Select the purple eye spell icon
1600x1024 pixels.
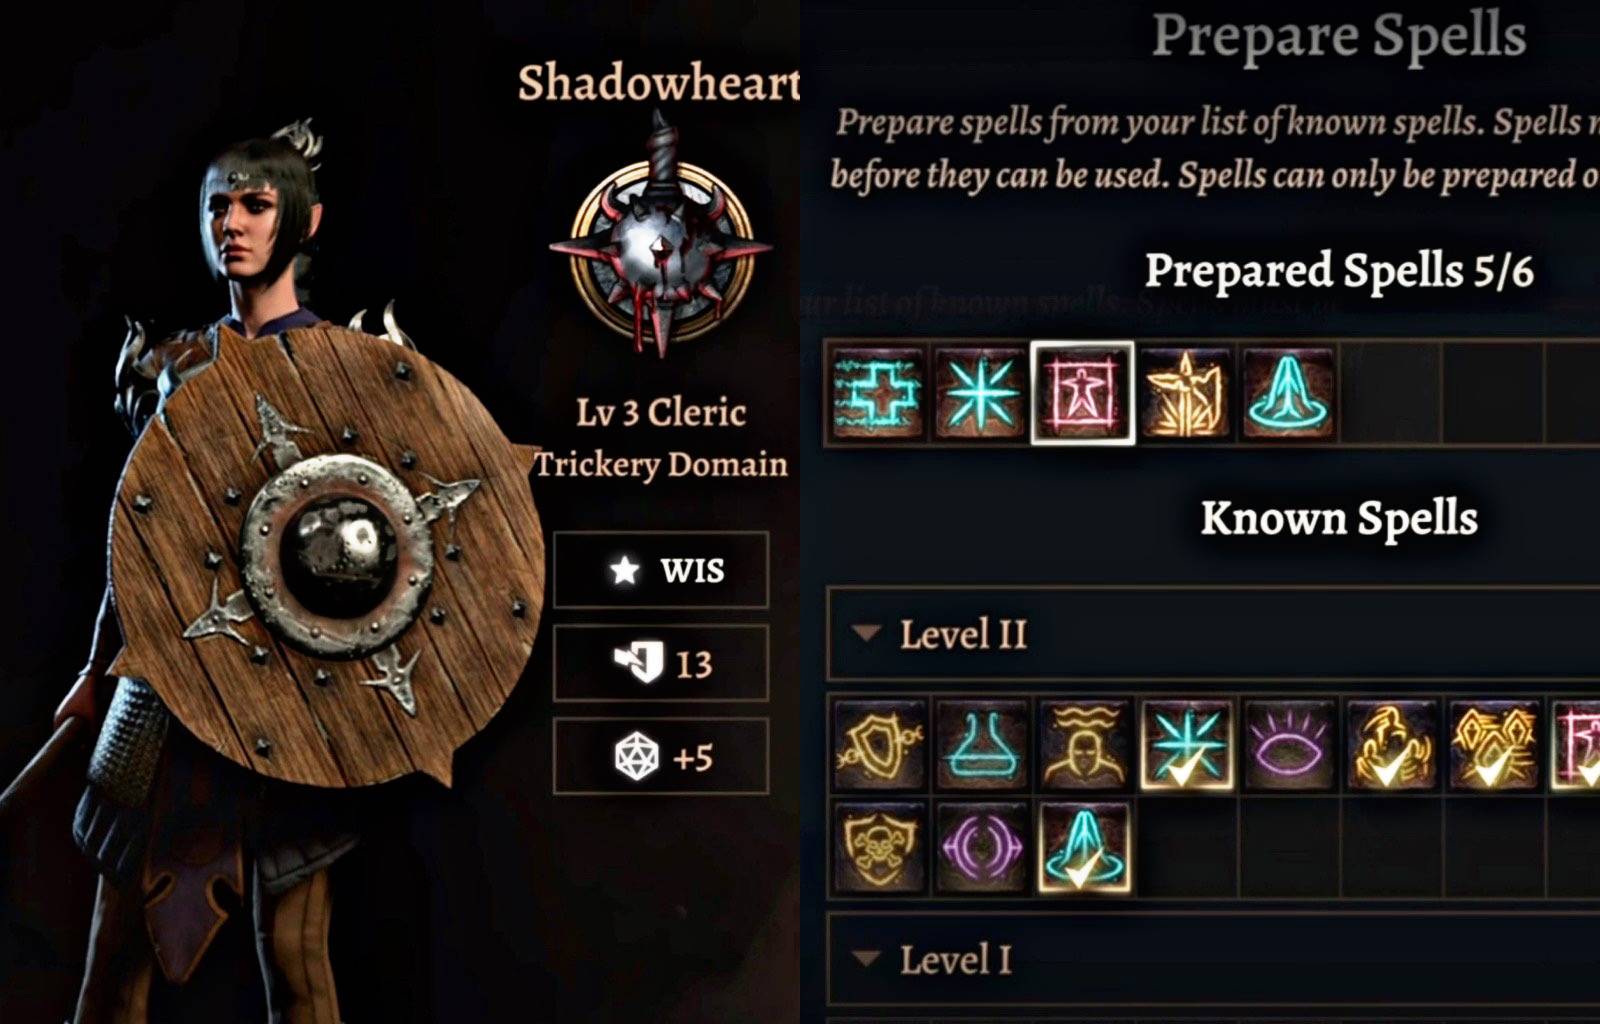tap(1289, 746)
